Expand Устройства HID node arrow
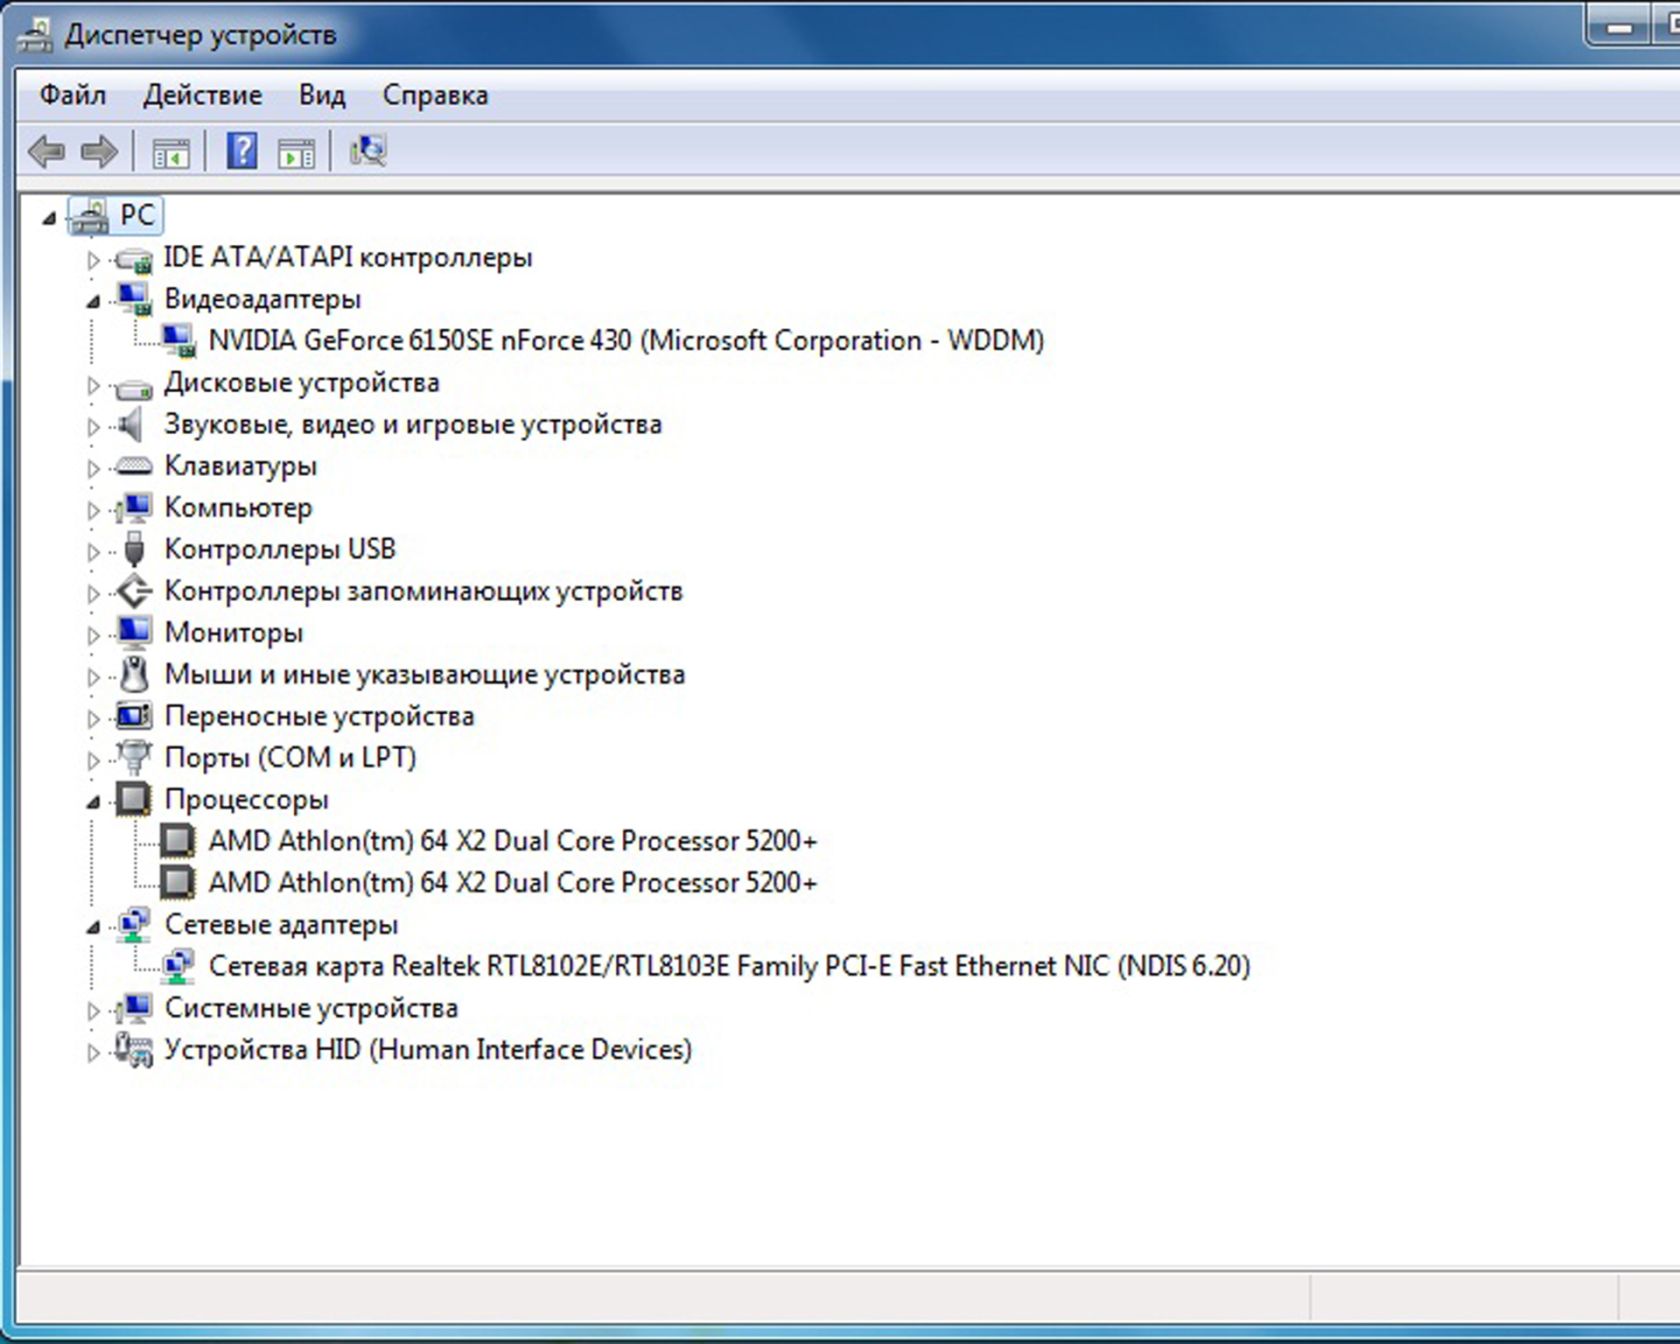1680x1344 pixels. click(93, 1052)
